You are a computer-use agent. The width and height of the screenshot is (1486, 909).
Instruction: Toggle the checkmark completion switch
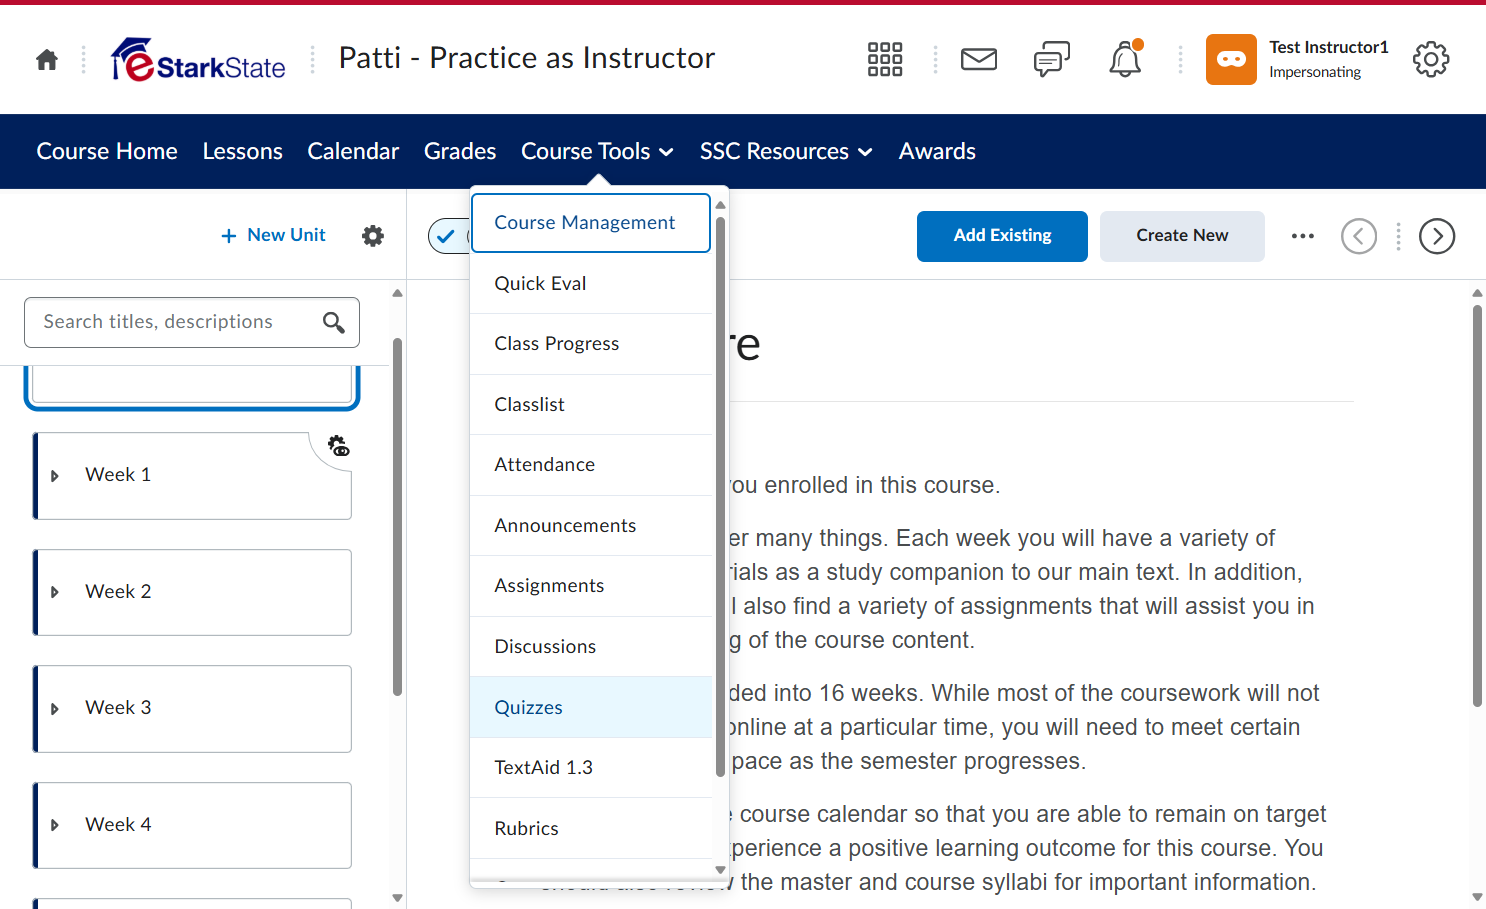coord(448,236)
